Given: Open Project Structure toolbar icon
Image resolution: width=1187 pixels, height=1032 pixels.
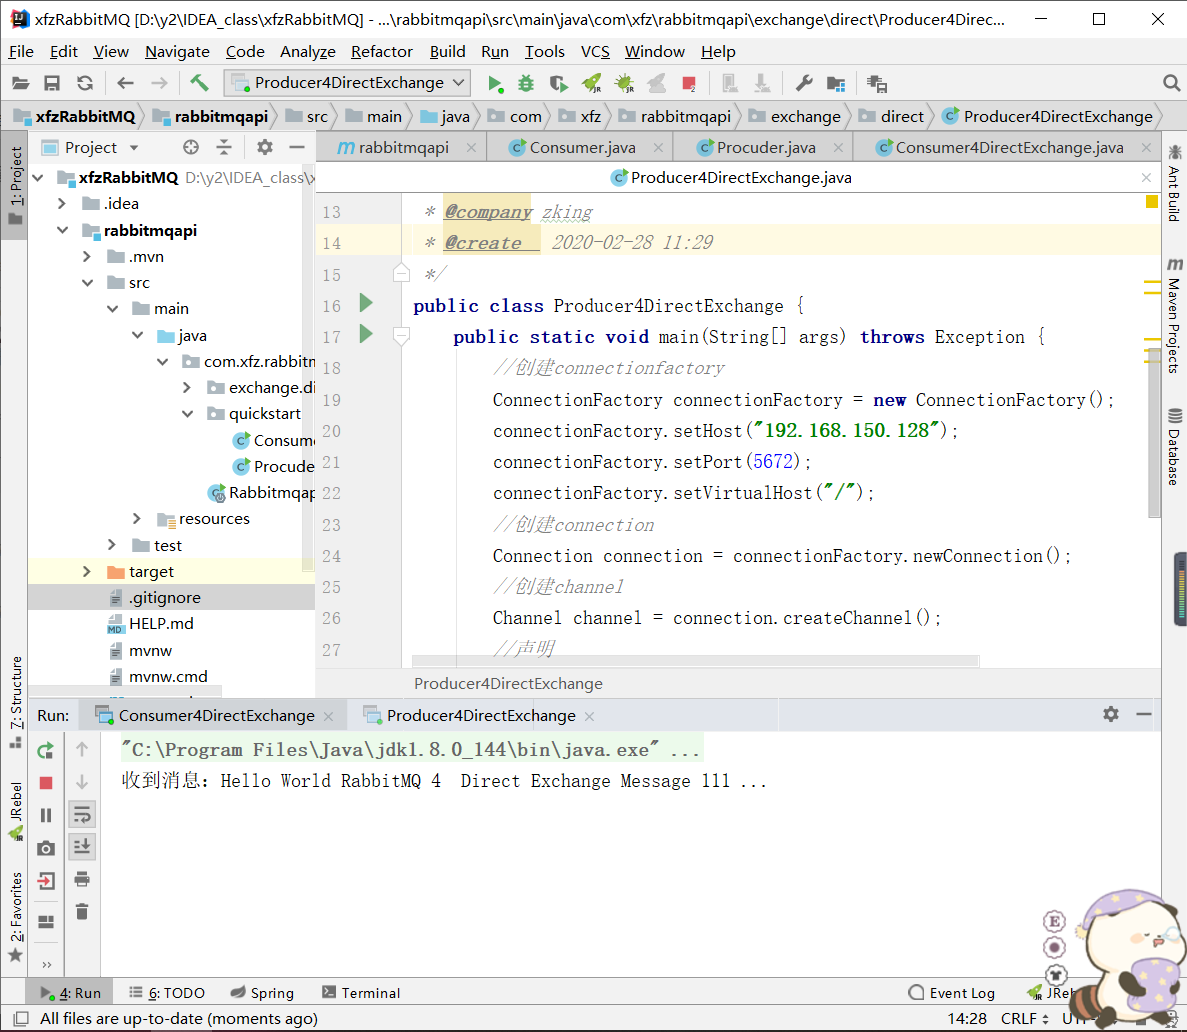Looking at the screenshot, I should [x=836, y=83].
